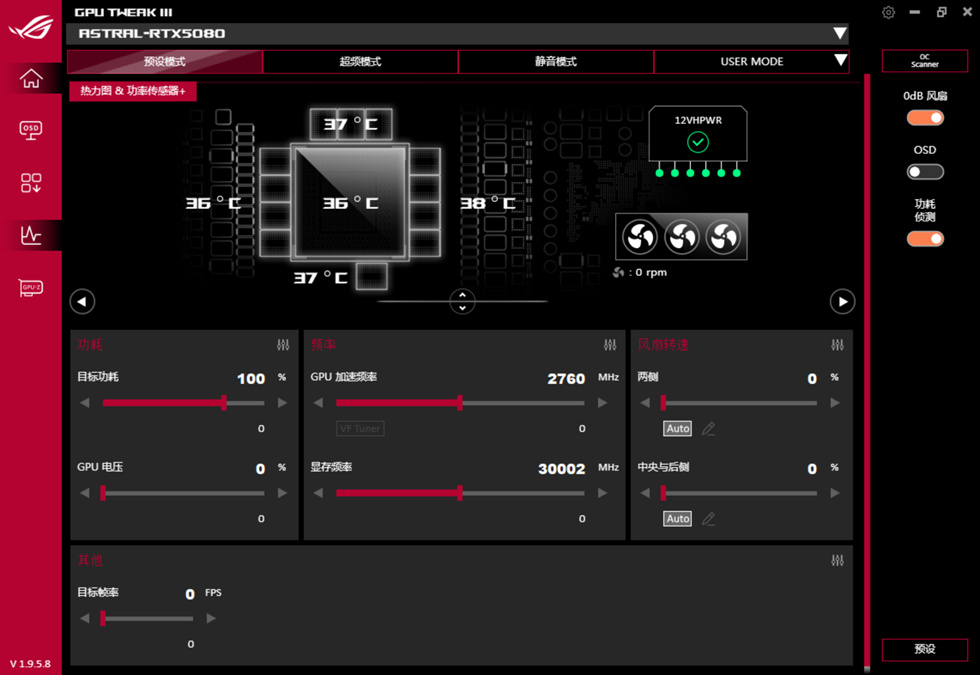Launch GPU-Z from sidebar icon
The height and width of the screenshot is (675, 980).
pos(31,288)
